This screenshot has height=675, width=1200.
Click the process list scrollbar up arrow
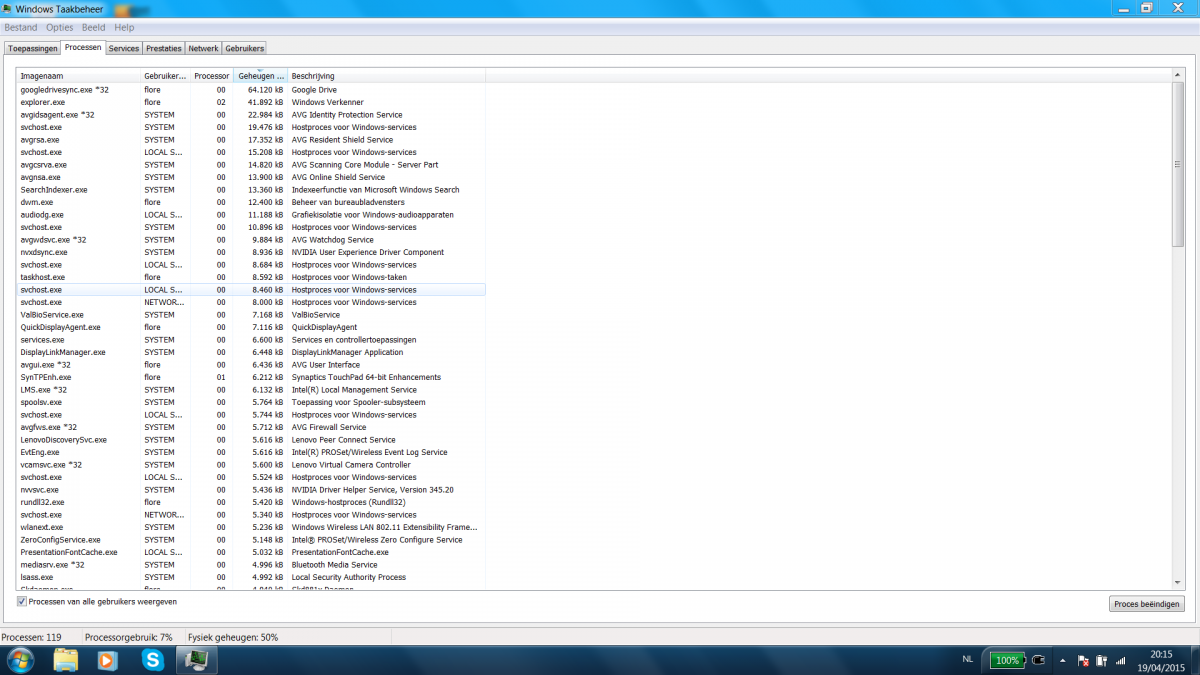point(1177,75)
